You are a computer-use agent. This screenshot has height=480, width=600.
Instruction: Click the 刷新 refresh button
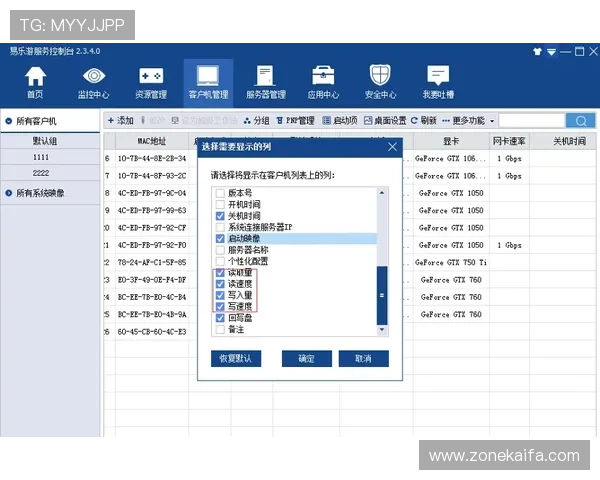[x=423, y=121]
